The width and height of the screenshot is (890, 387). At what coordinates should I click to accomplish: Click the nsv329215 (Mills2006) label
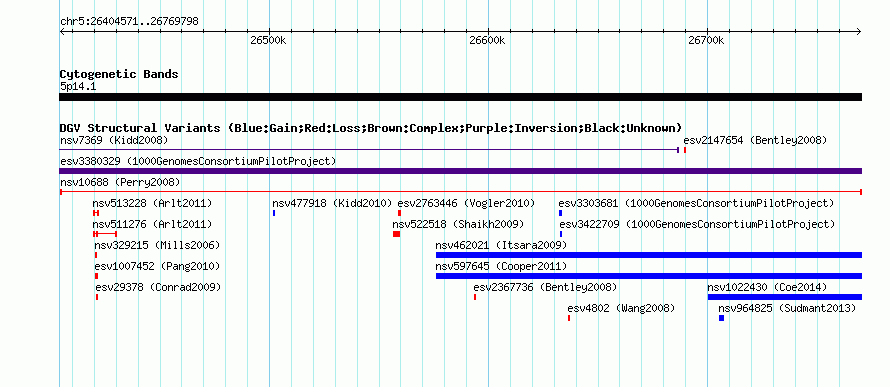pyautogui.click(x=157, y=246)
